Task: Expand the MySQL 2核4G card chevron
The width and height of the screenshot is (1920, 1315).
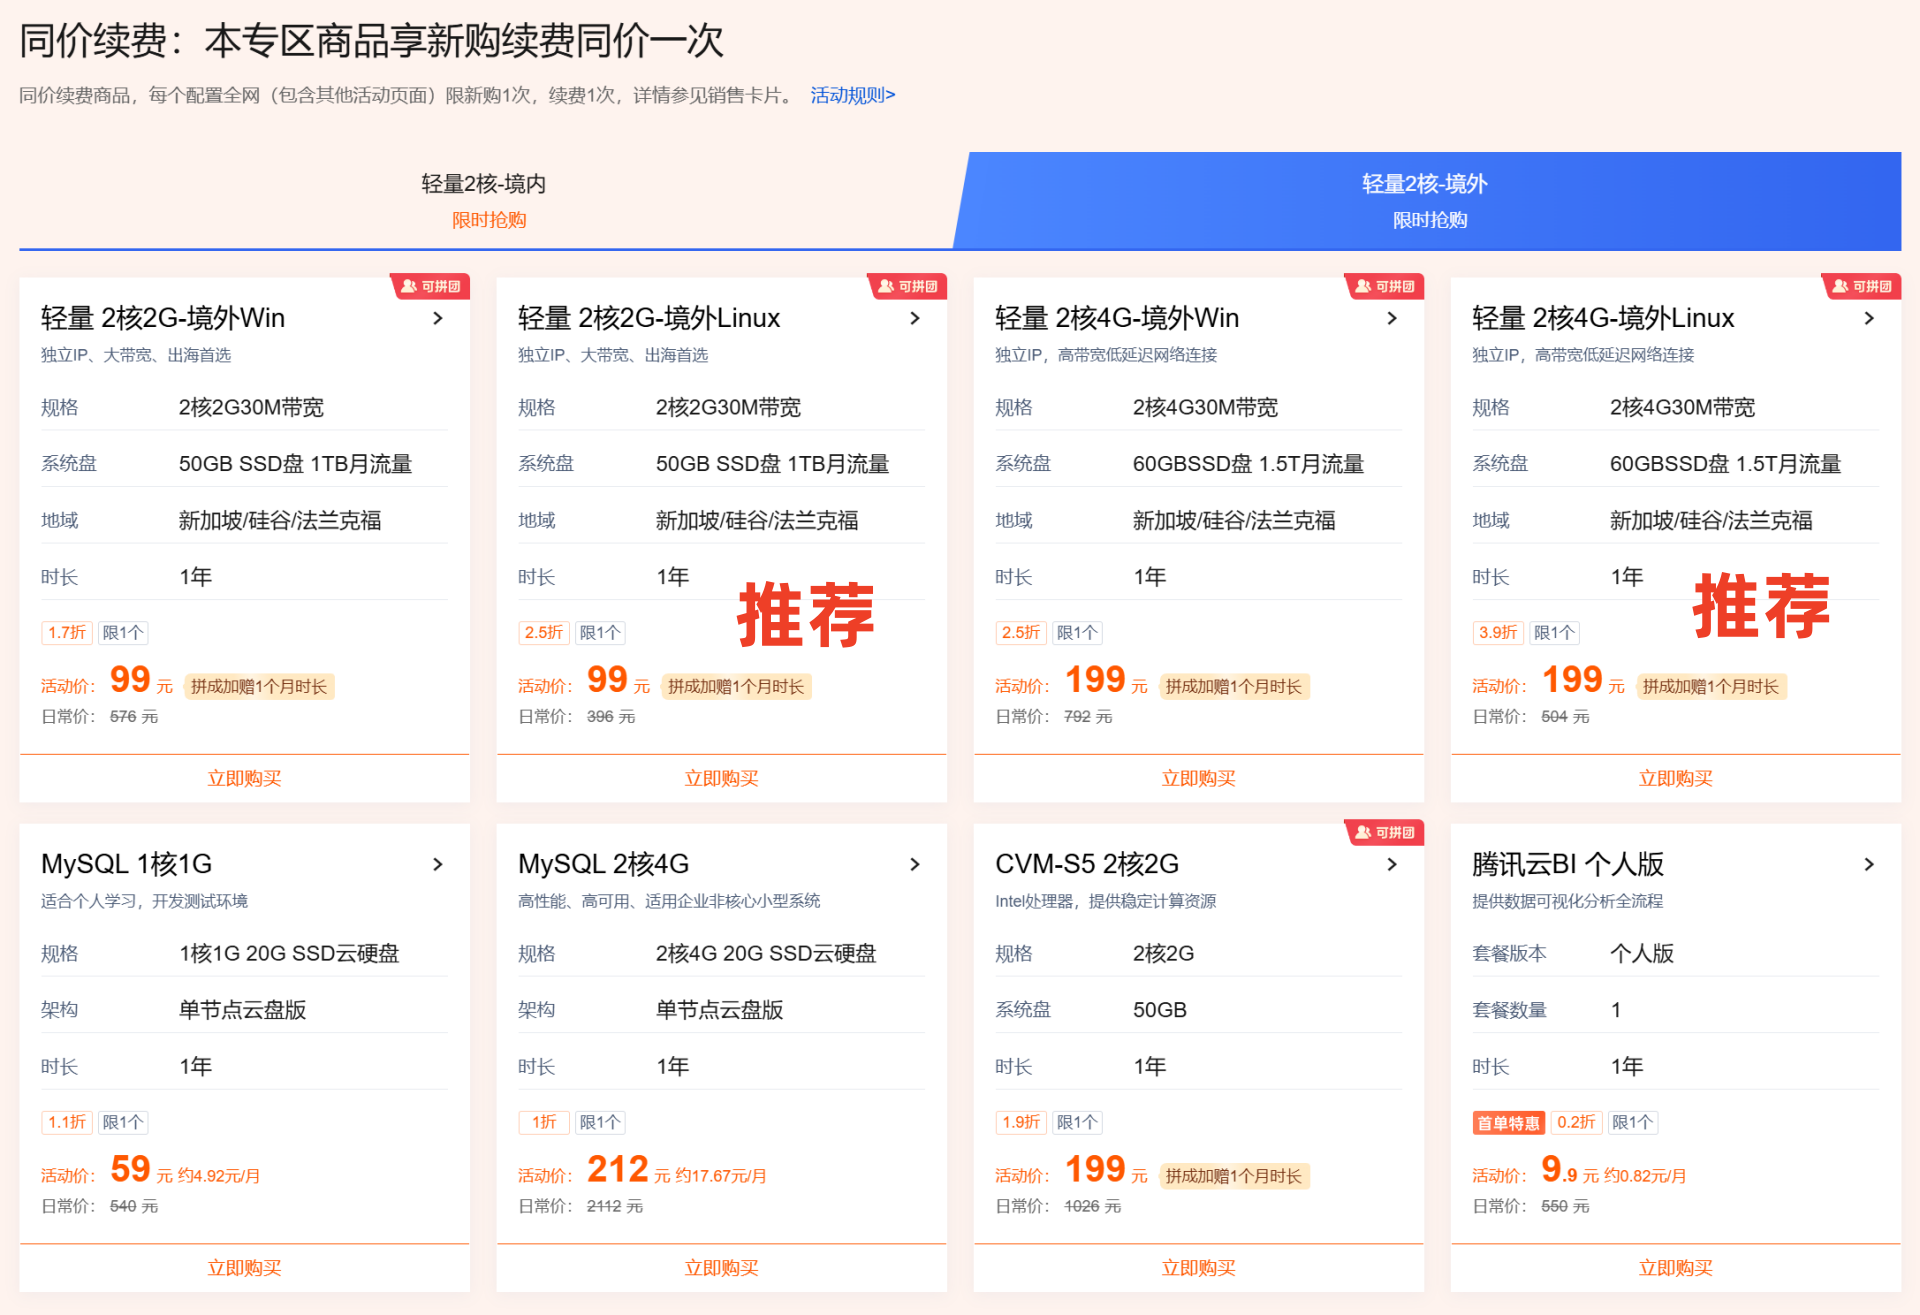Action: coord(915,864)
